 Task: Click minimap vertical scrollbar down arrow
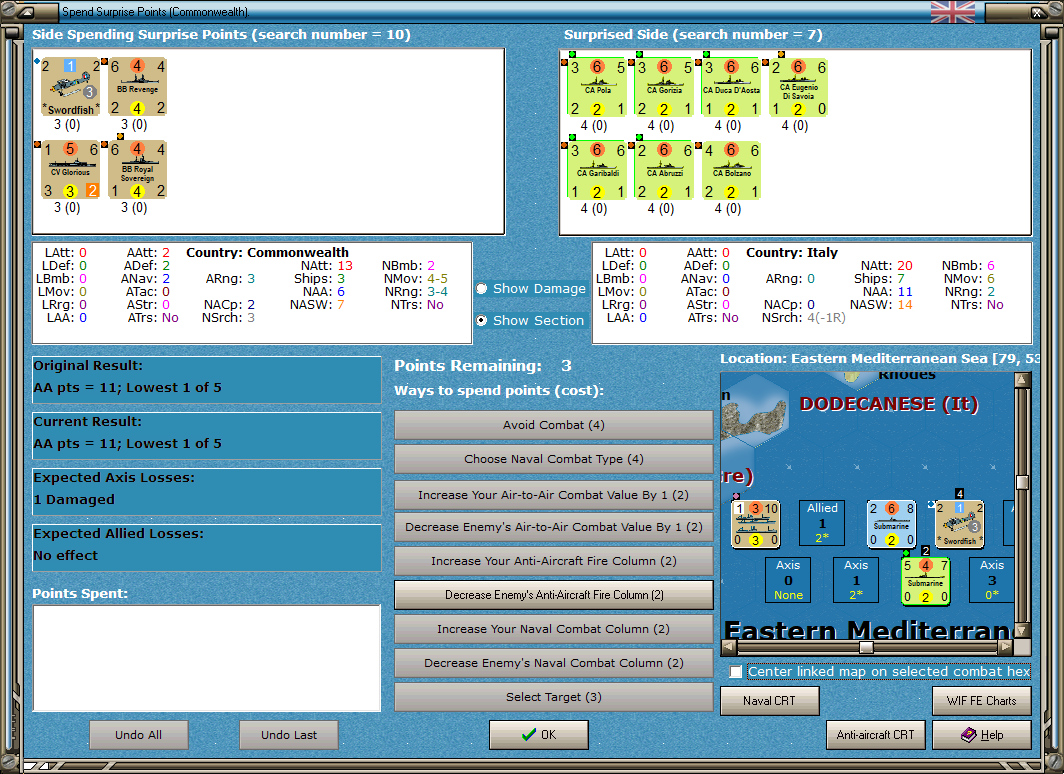(x=1023, y=631)
